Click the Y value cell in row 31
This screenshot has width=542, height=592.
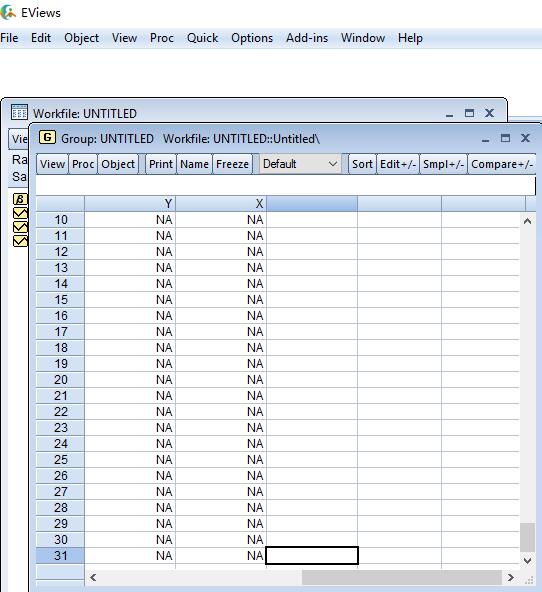pos(130,556)
